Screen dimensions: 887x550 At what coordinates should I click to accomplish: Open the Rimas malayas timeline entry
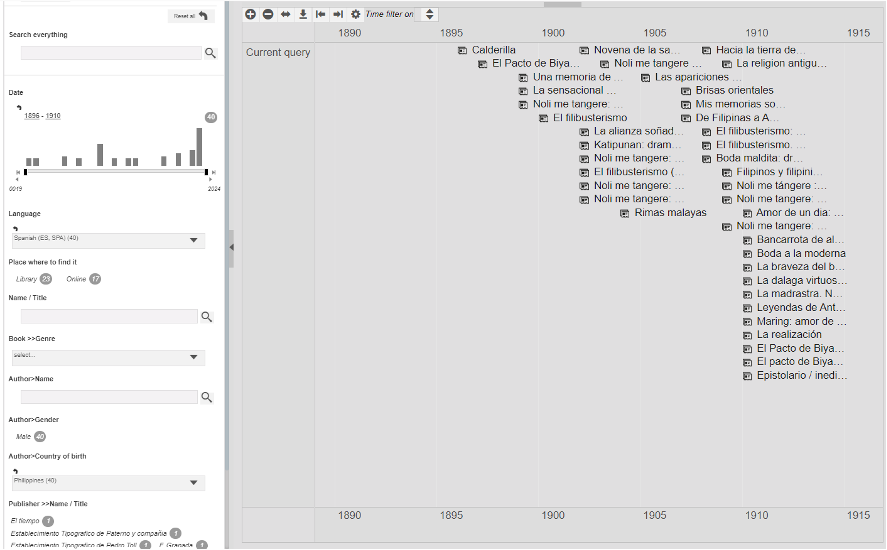[x=669, y=213]
